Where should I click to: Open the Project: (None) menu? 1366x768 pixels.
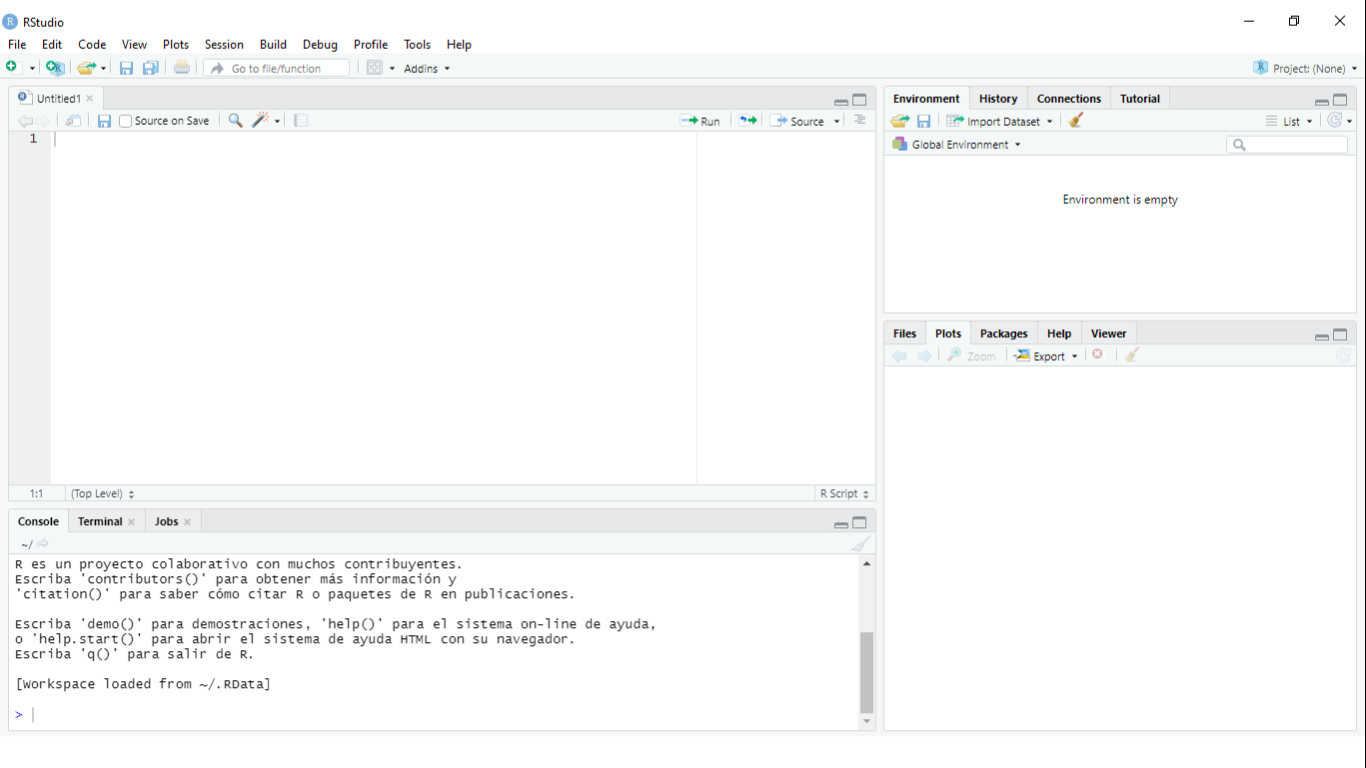(x=1305, y=68)
